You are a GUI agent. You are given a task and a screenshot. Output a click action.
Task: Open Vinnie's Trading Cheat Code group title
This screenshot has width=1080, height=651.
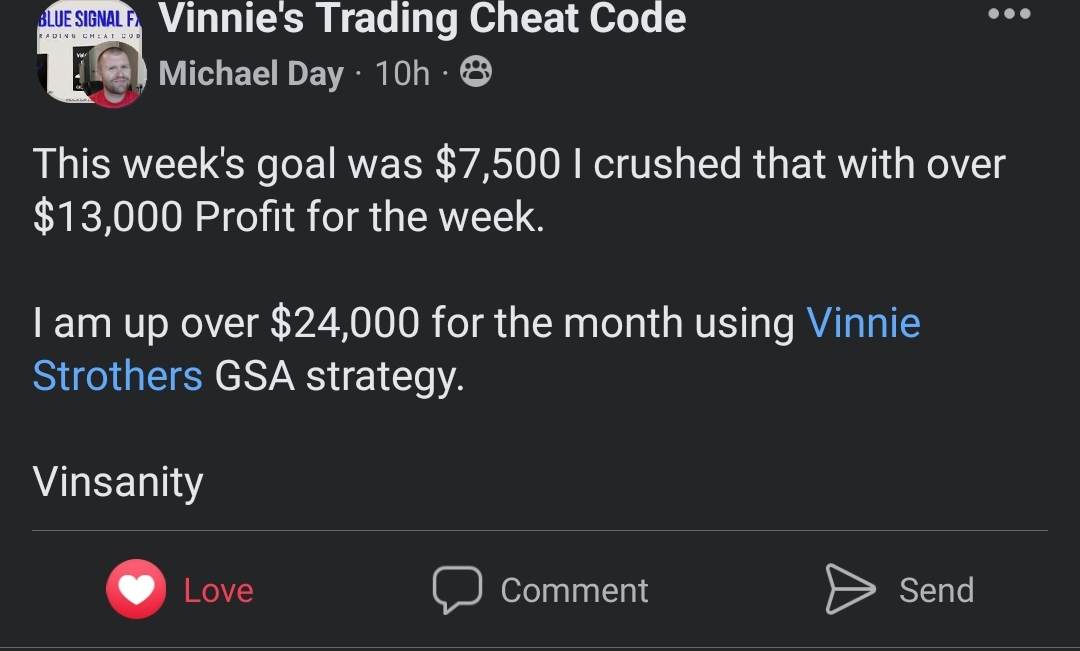coord(422,18)
